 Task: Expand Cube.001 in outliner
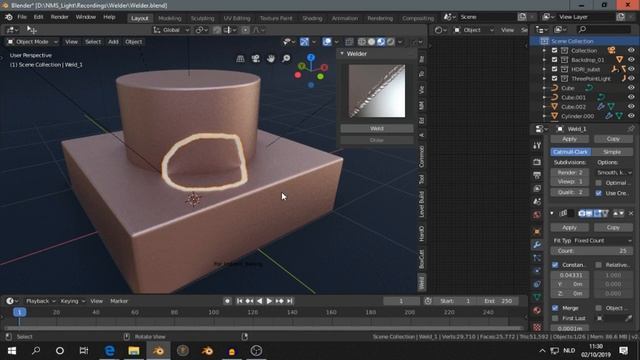[544, 97]
